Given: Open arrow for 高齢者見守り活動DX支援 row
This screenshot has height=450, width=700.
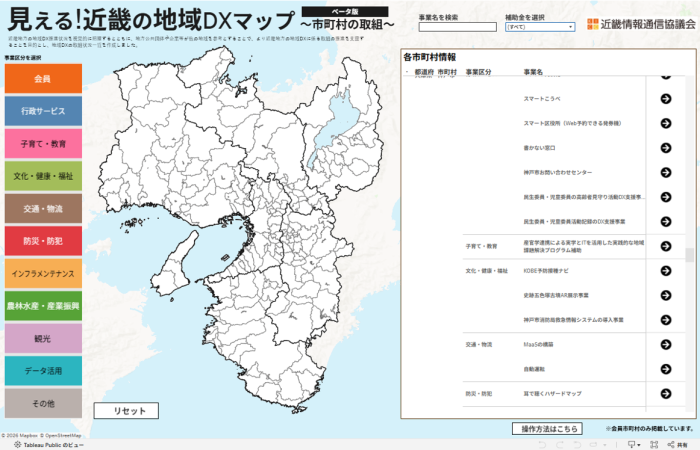Looking at the screenshot, I should (666, 197).
